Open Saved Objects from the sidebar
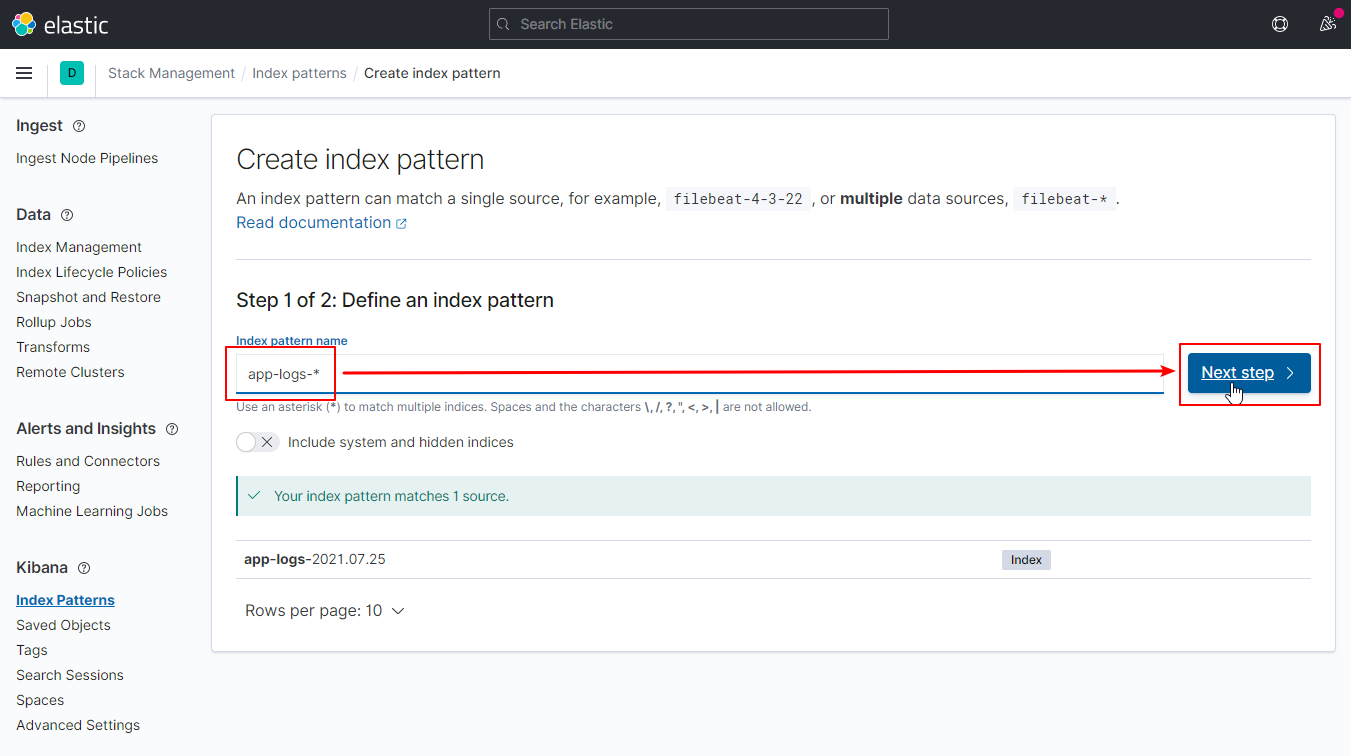This screenshot has height=756, width=1351. 63,624
